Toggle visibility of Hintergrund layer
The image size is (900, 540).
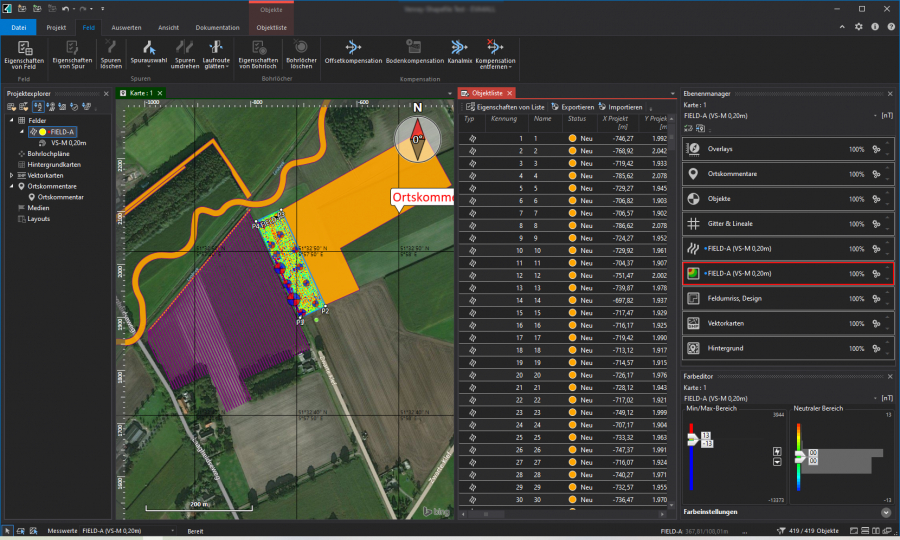[695, 347]
